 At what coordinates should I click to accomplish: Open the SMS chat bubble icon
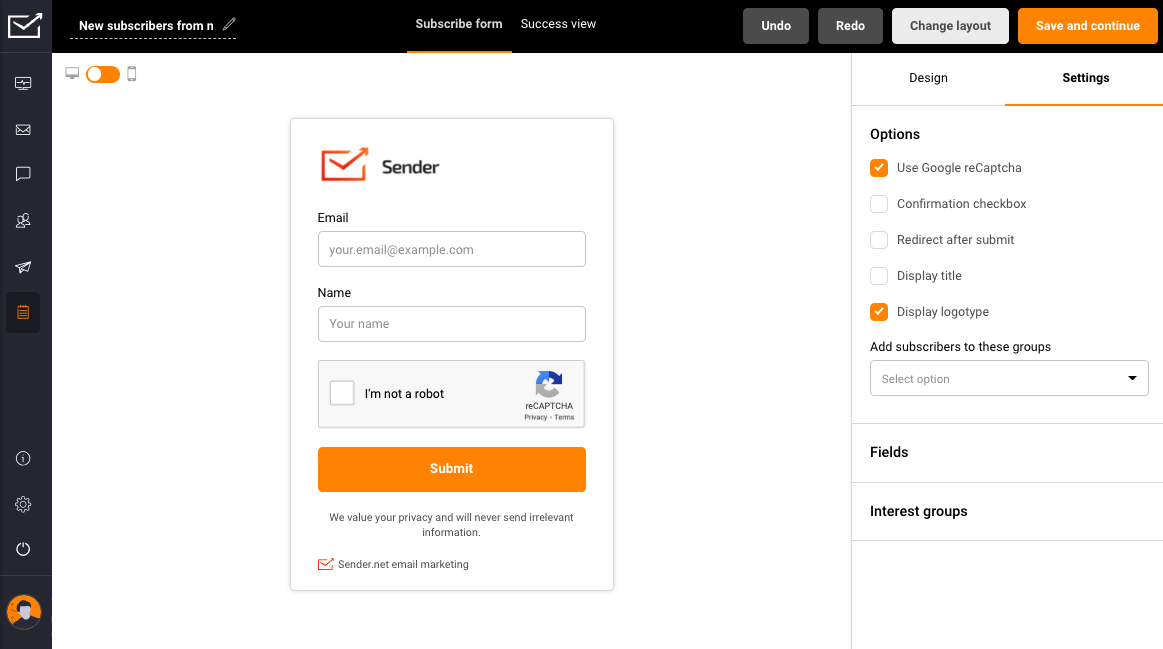(x=23, y=174)
